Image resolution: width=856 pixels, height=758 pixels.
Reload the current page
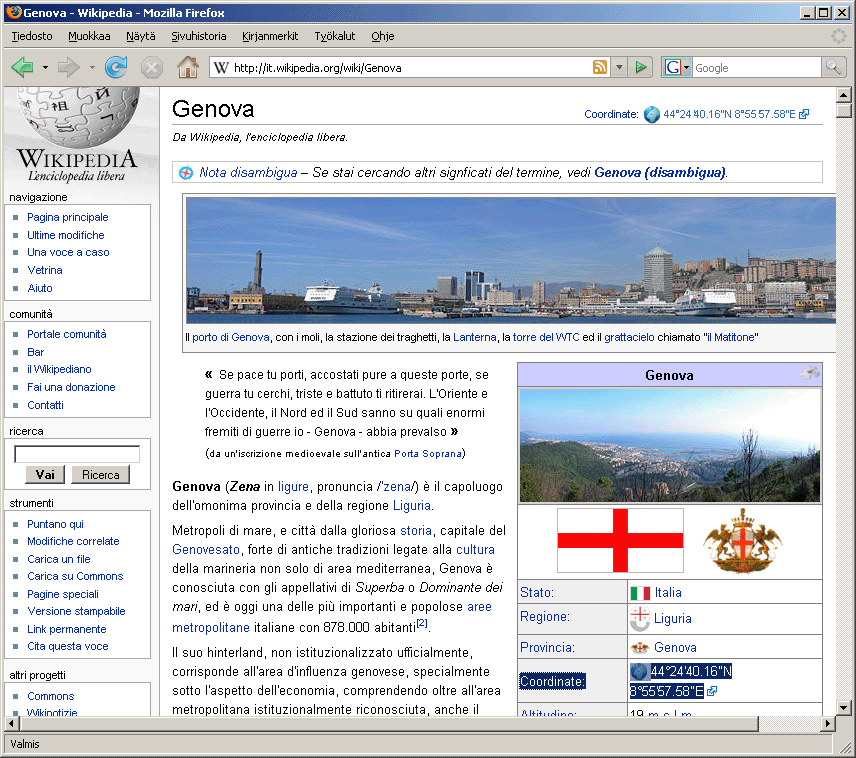coord(116,67)
